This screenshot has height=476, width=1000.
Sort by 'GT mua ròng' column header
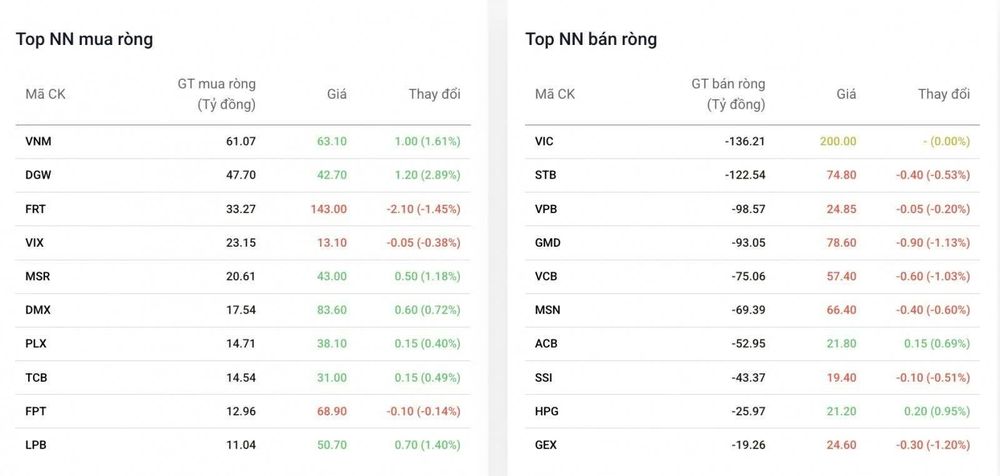pyautogui.click(x=216, y=94)
